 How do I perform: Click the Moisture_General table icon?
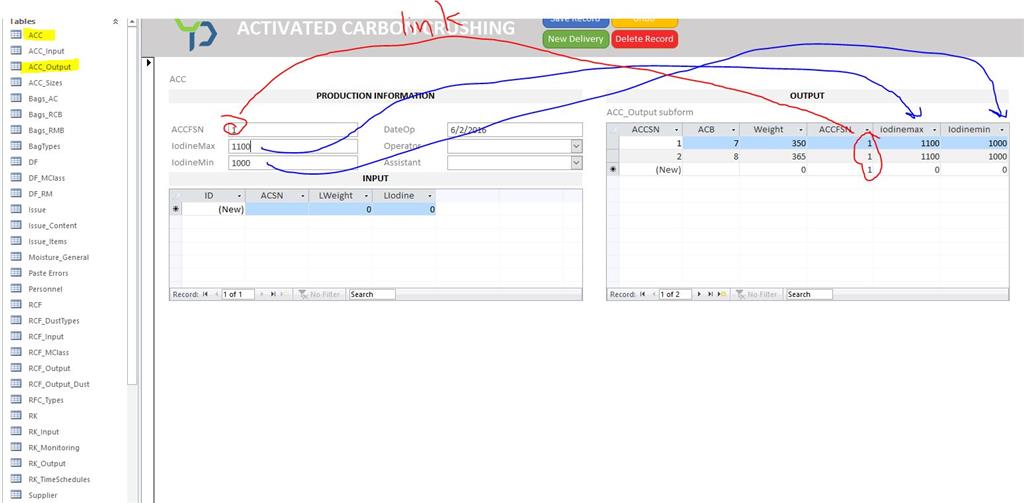tap(16, 257)
